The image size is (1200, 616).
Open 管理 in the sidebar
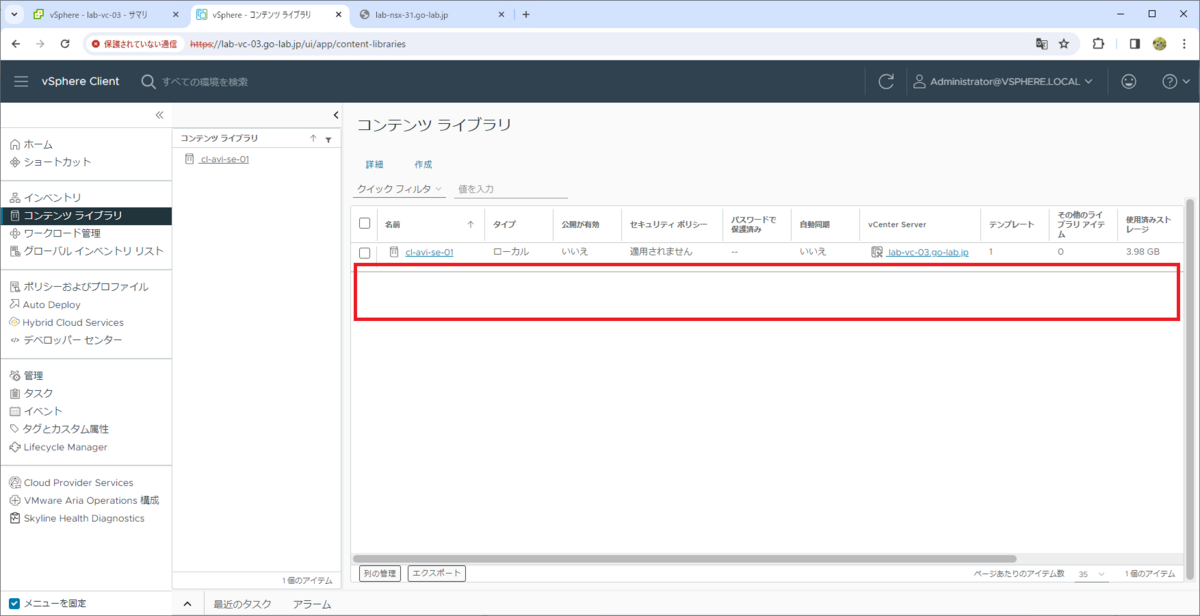(x=33, y=376)
